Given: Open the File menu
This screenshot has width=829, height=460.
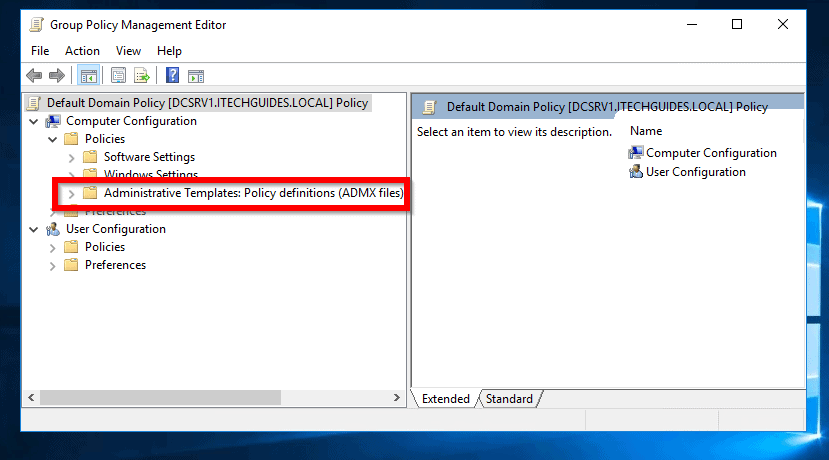Looking at the screenshot, I should [x=40, y=51].
